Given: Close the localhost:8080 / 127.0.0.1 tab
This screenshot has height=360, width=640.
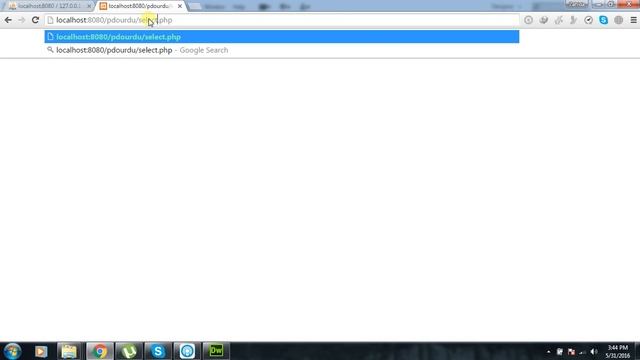Looking at the screenshot, I should point(89,6).
